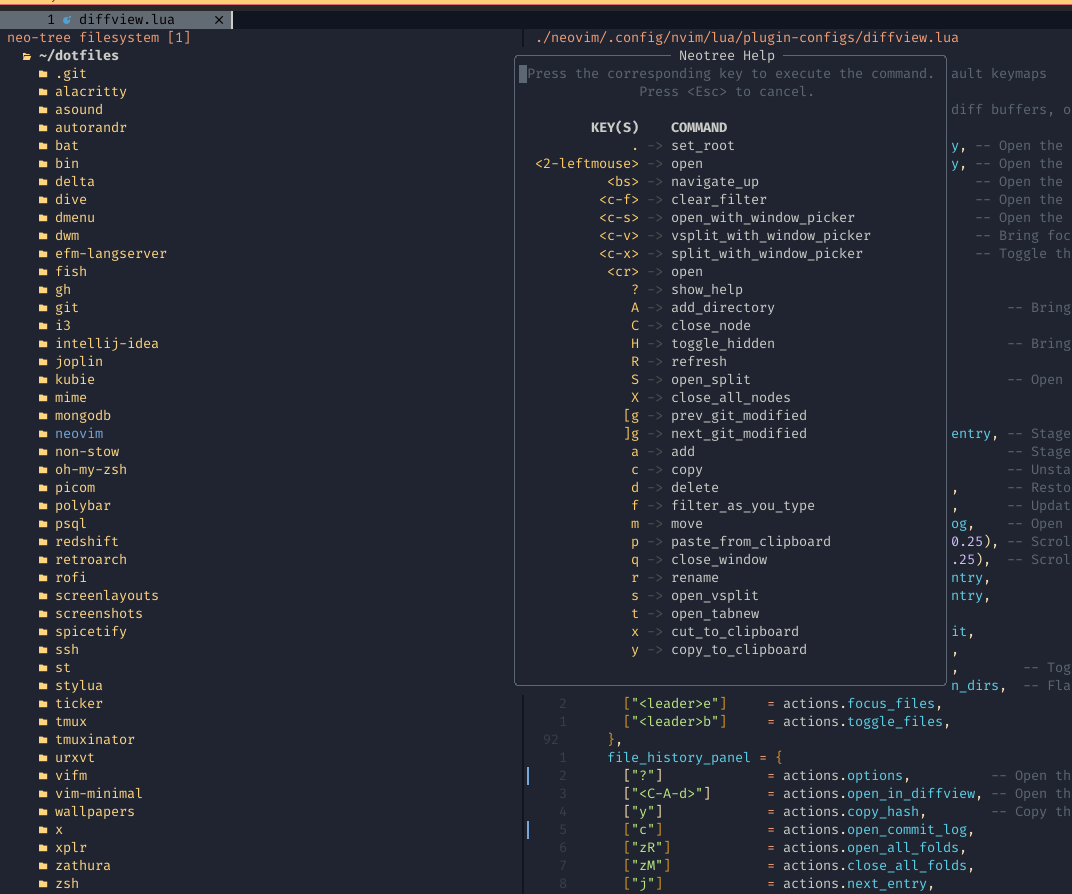Click the folder icon beside efm-langserver
The width and height of the screenshot is (1072, 894).
43,254
